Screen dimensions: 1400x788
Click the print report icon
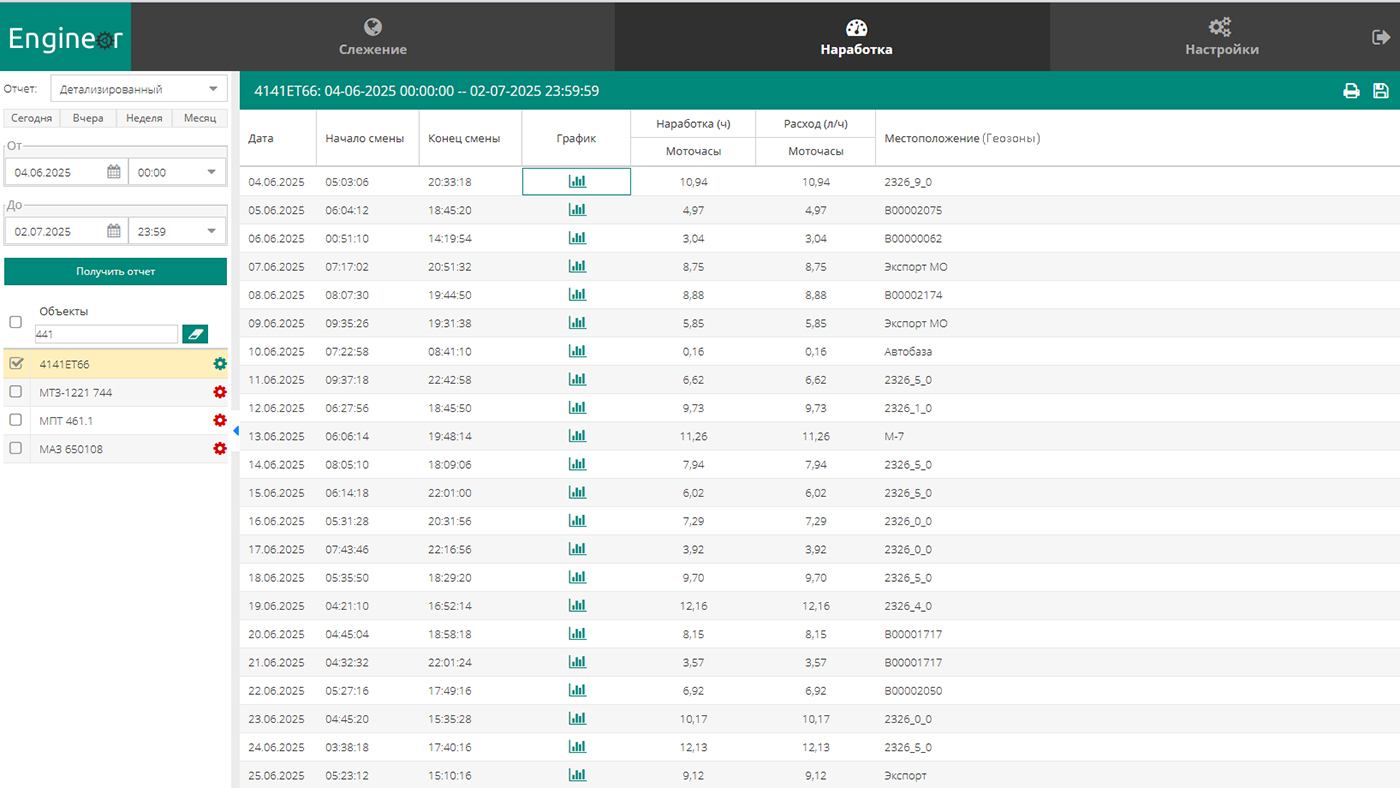[x=1351, y=91]
